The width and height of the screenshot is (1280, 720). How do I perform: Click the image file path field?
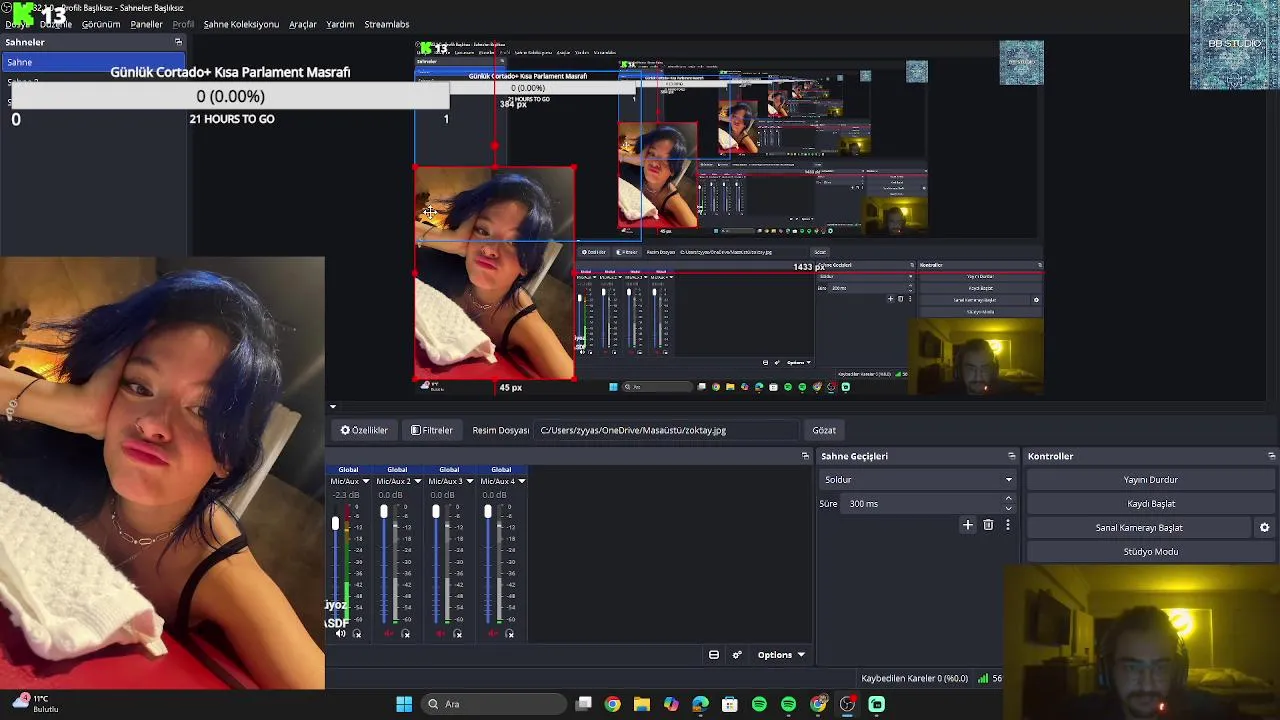666,430
